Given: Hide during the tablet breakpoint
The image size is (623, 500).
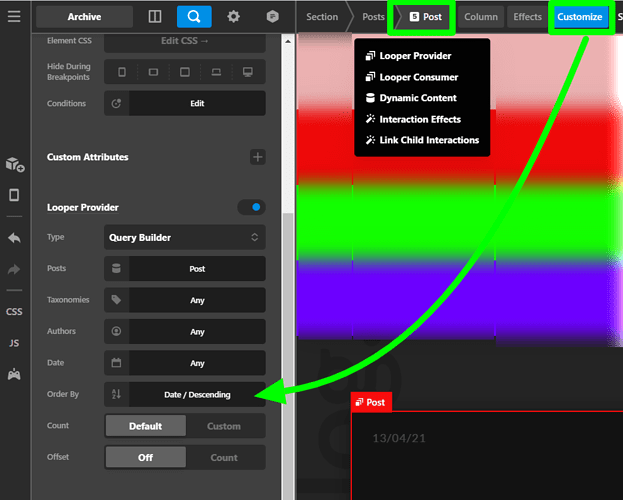Looking at the screenshot, I should [x=185, y=72].
